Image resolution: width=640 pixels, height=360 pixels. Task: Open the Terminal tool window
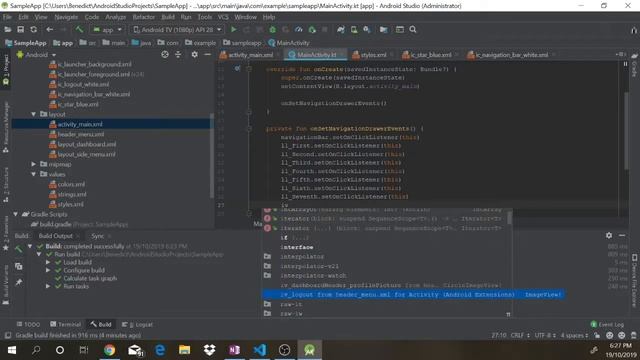point(66,324)
